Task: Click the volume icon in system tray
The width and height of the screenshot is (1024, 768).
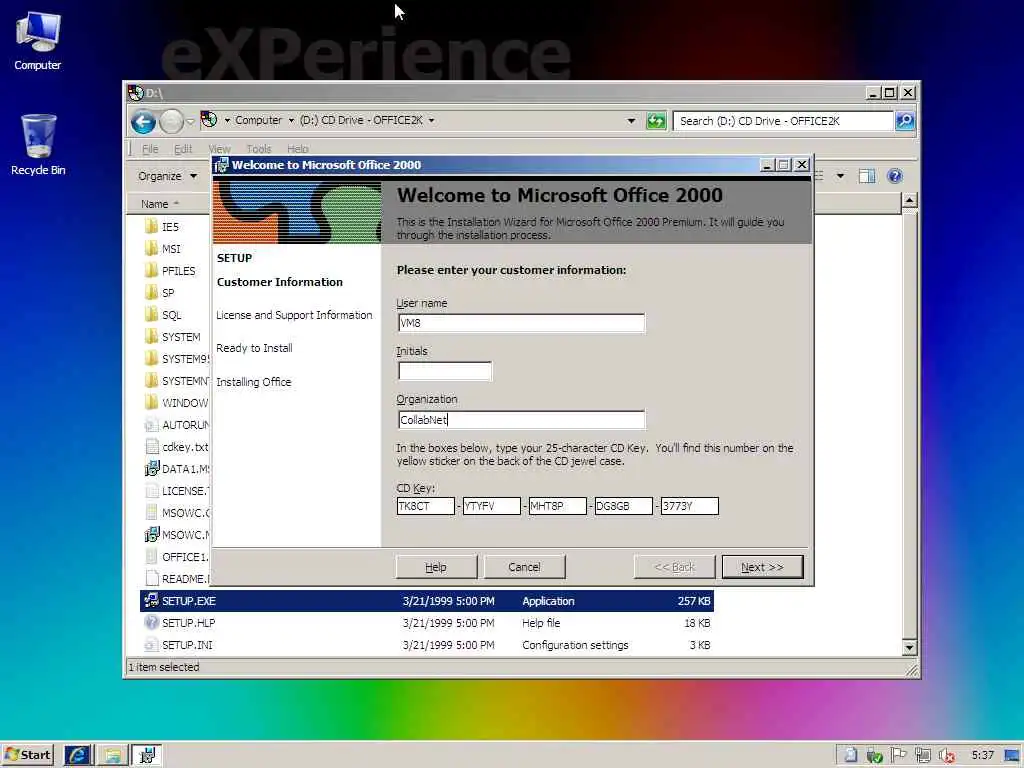Action: [946, 756]
